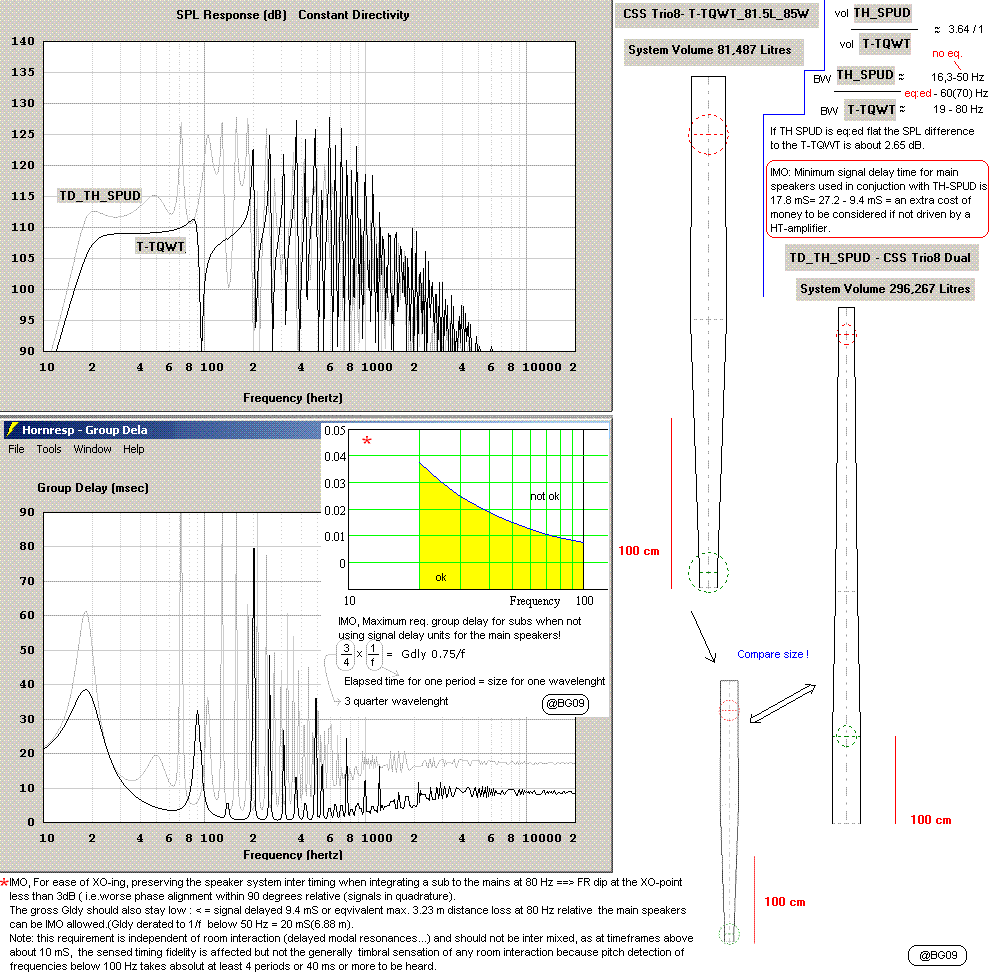Click the double-headed compare arrow
Viewport: 999px width, 980px height.
tap(782, 703)
